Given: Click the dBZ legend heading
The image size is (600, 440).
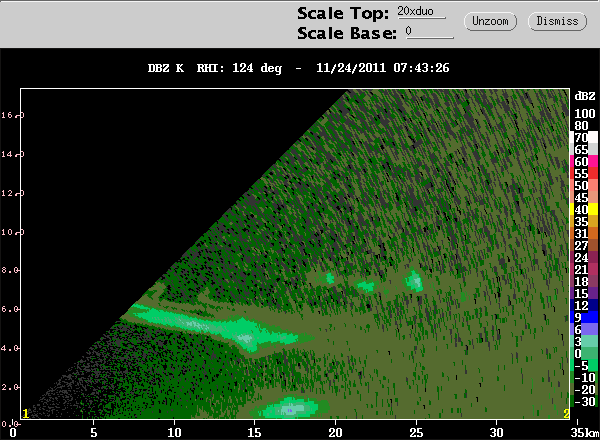Looking at the screenshot, I should (585, 96).
